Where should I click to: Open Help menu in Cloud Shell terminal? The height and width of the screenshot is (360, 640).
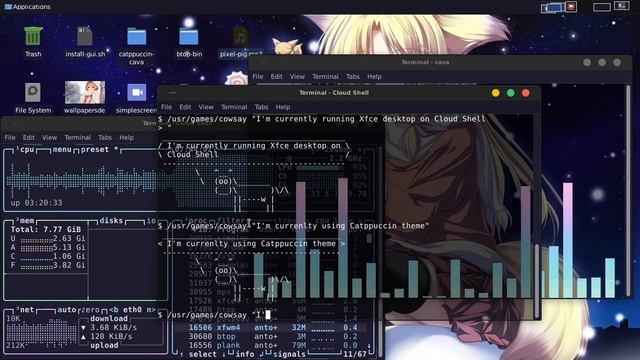pyautogui.click(x=283, y=107)
